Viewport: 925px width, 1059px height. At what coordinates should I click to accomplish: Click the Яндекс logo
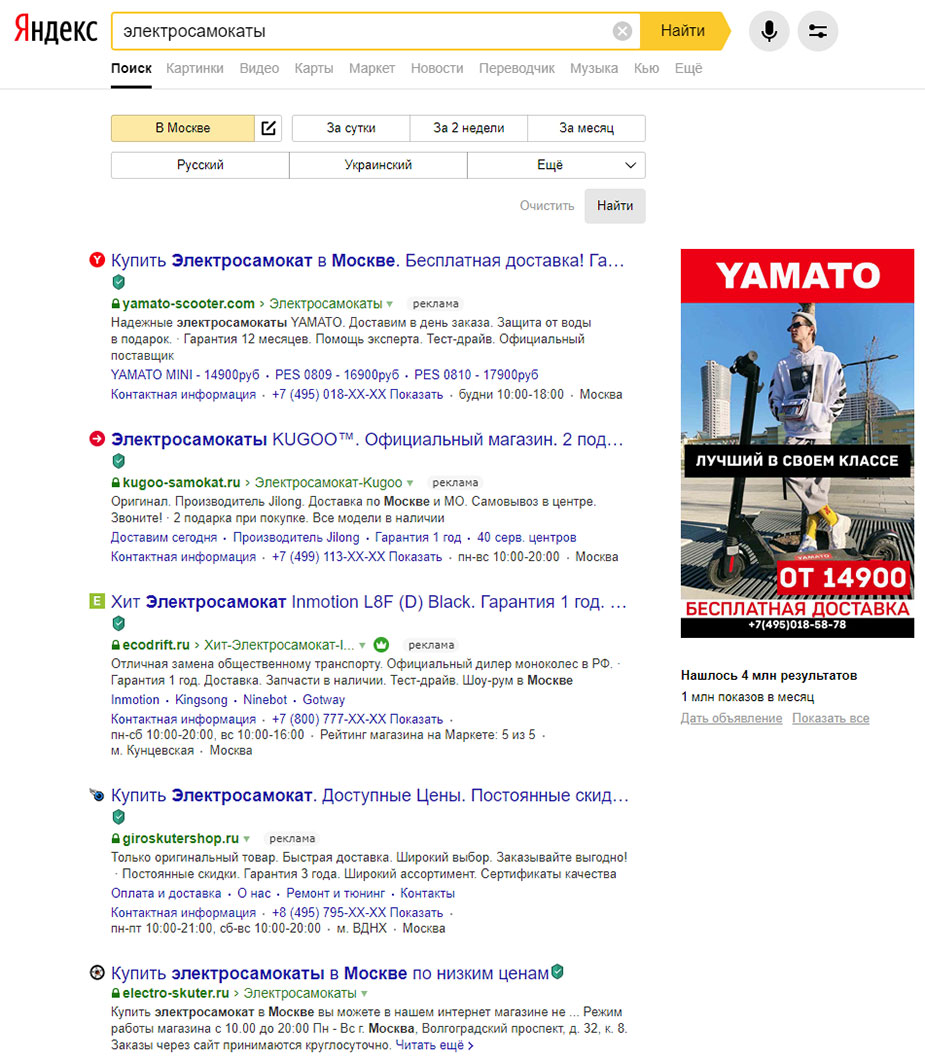[56, 30]
